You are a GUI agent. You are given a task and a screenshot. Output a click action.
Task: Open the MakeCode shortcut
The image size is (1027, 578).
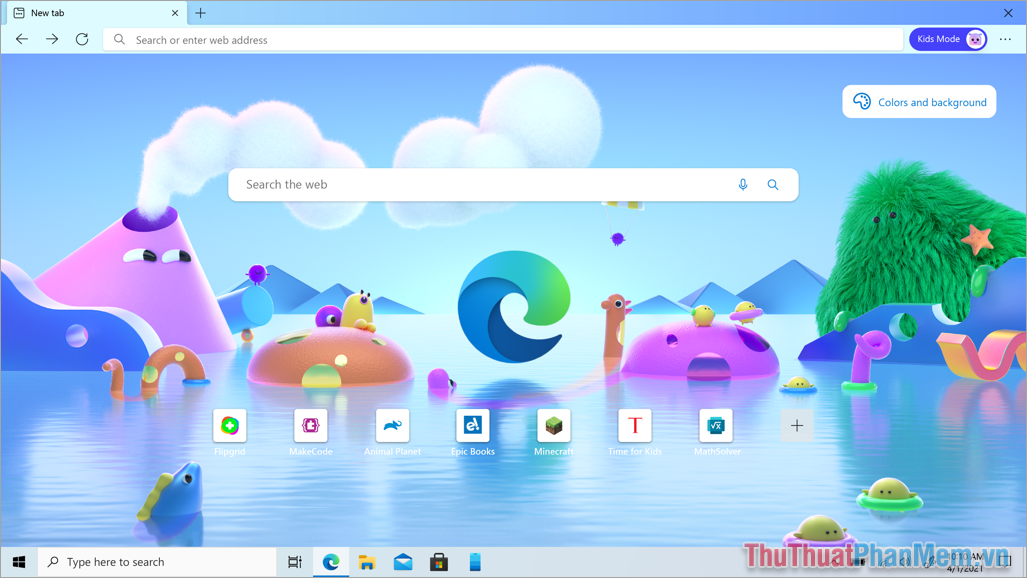(x=310, y=425)
